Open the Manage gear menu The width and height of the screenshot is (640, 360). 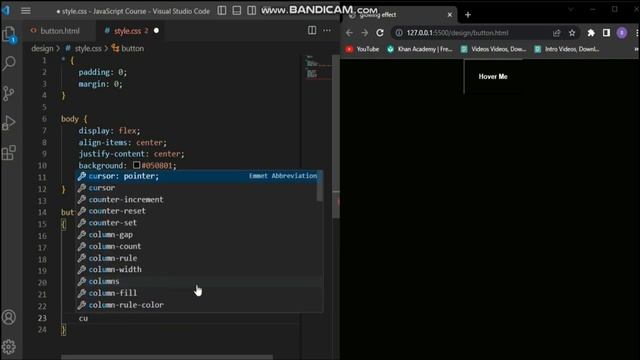pos(9,347)
